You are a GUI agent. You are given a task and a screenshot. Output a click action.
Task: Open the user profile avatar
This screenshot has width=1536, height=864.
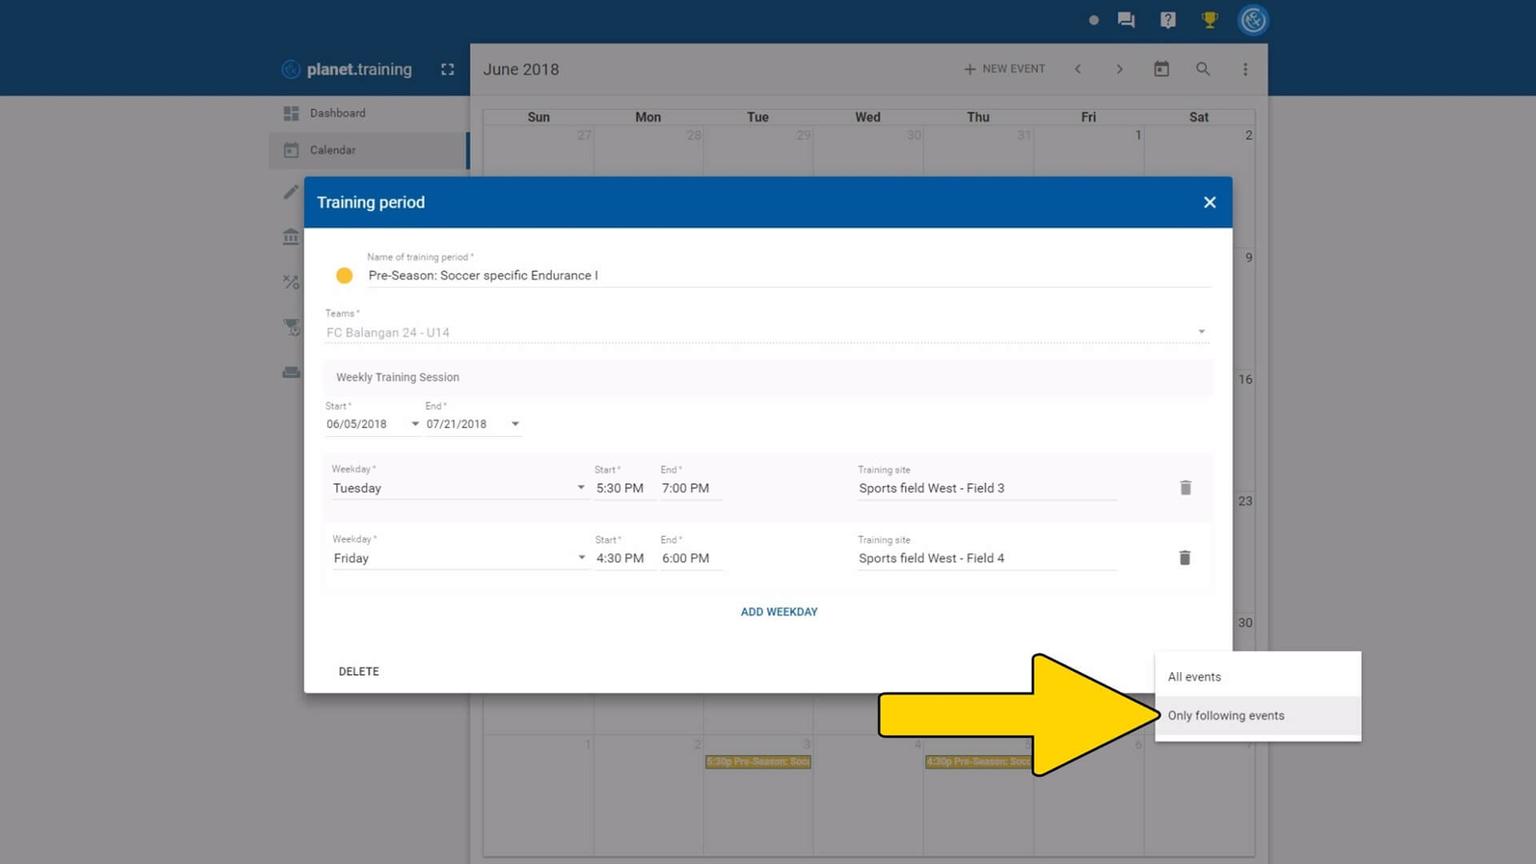click(1252, 20)
